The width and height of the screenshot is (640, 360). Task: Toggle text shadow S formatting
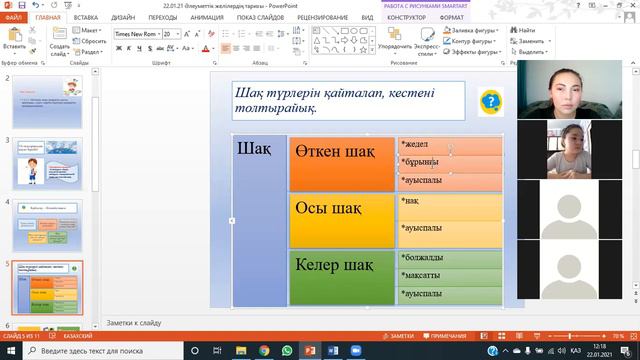[150, 49]
